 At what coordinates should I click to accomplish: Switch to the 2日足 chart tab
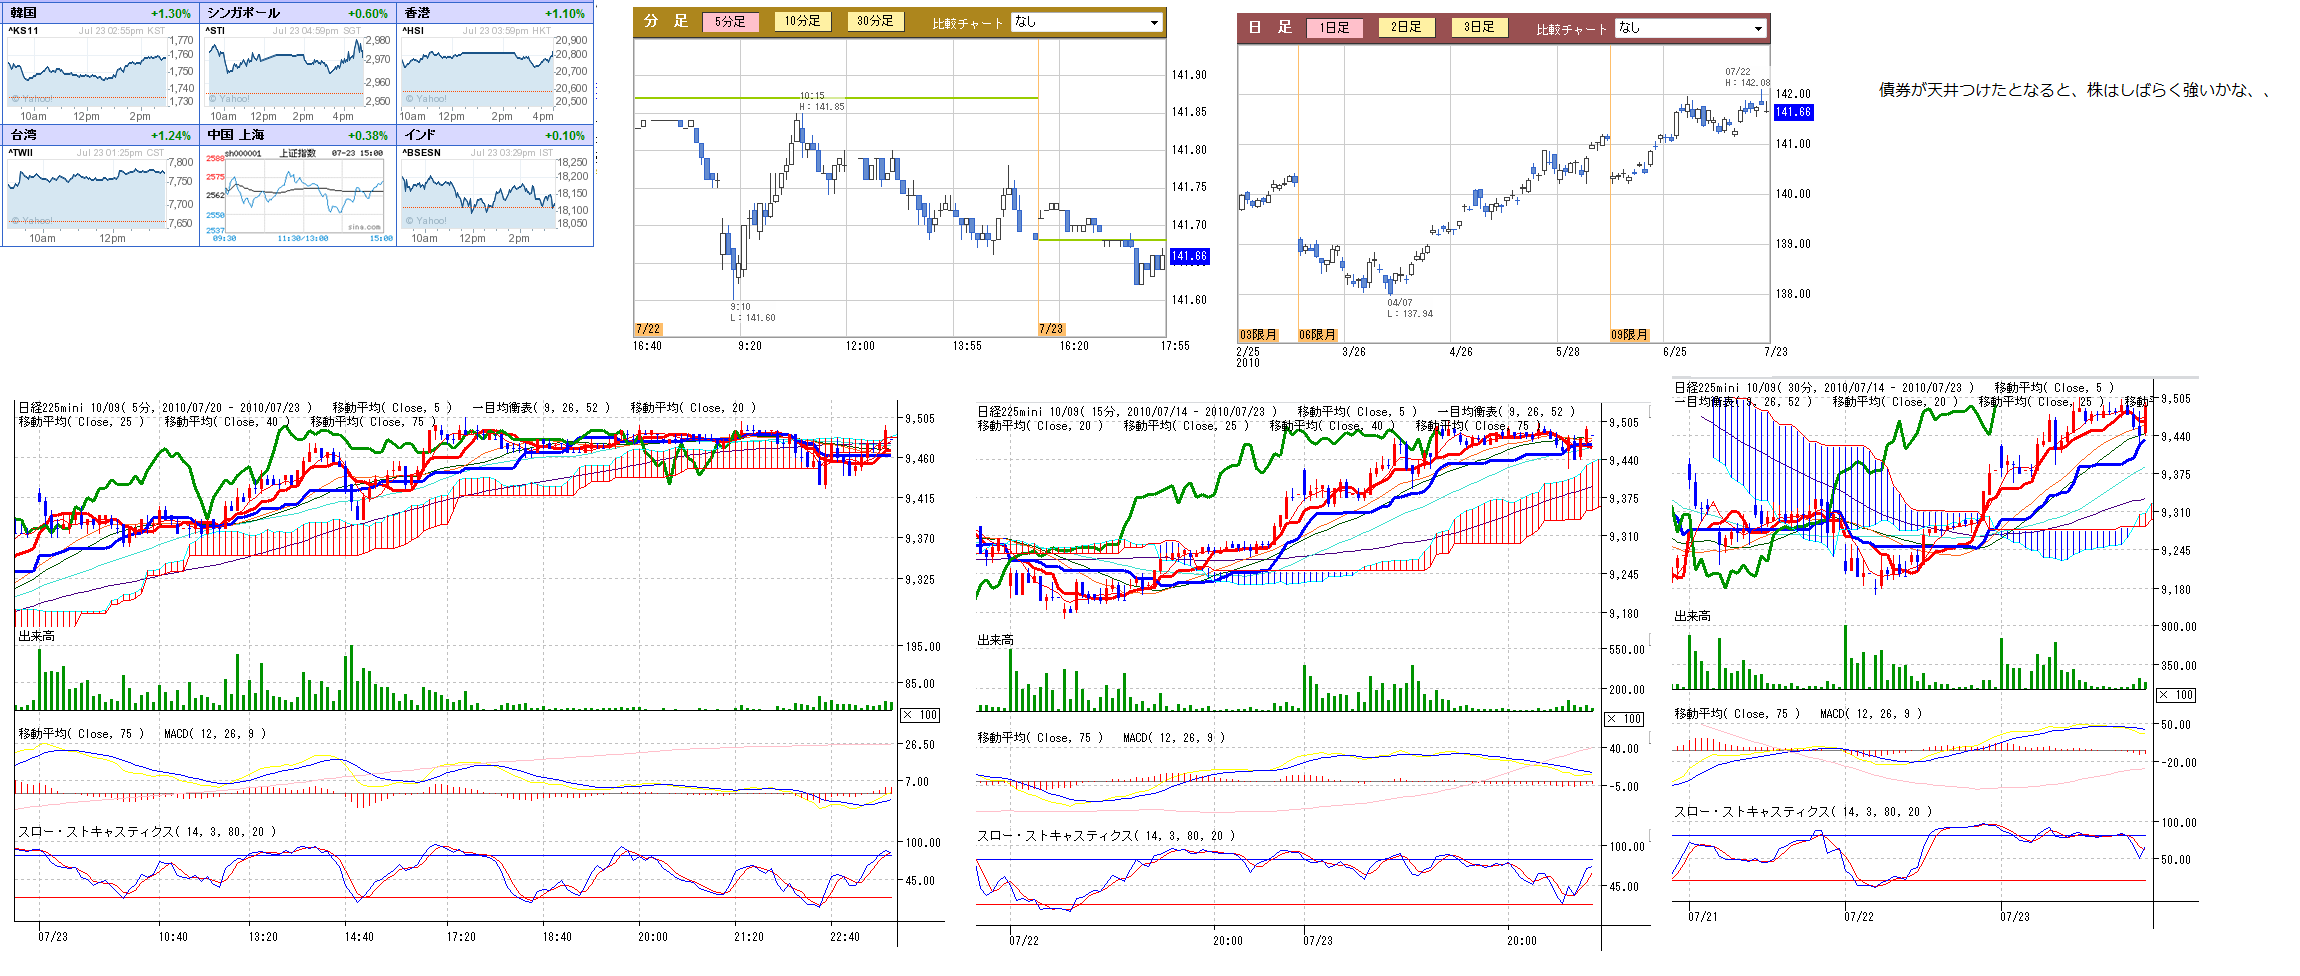tap(1406, 27)
